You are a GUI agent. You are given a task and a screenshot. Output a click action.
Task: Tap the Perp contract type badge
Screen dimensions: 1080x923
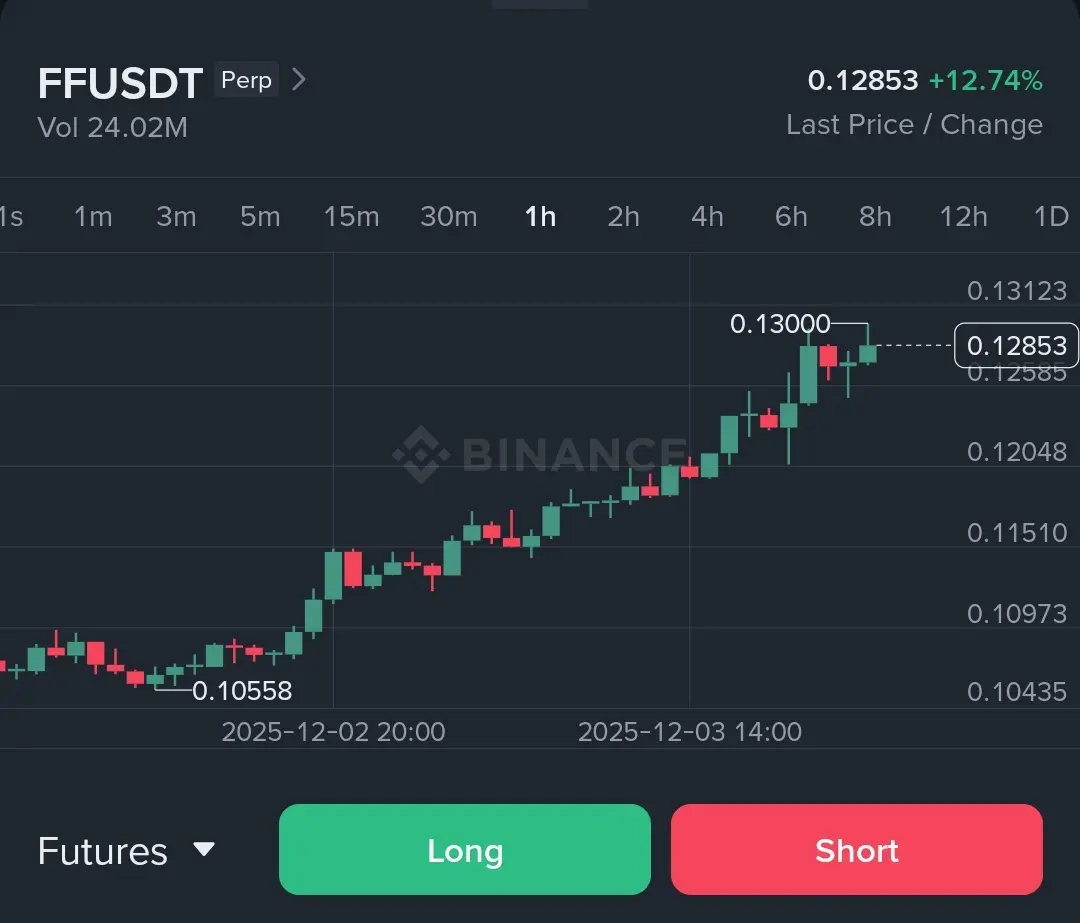pyautogui.click(x=246, y=80)
